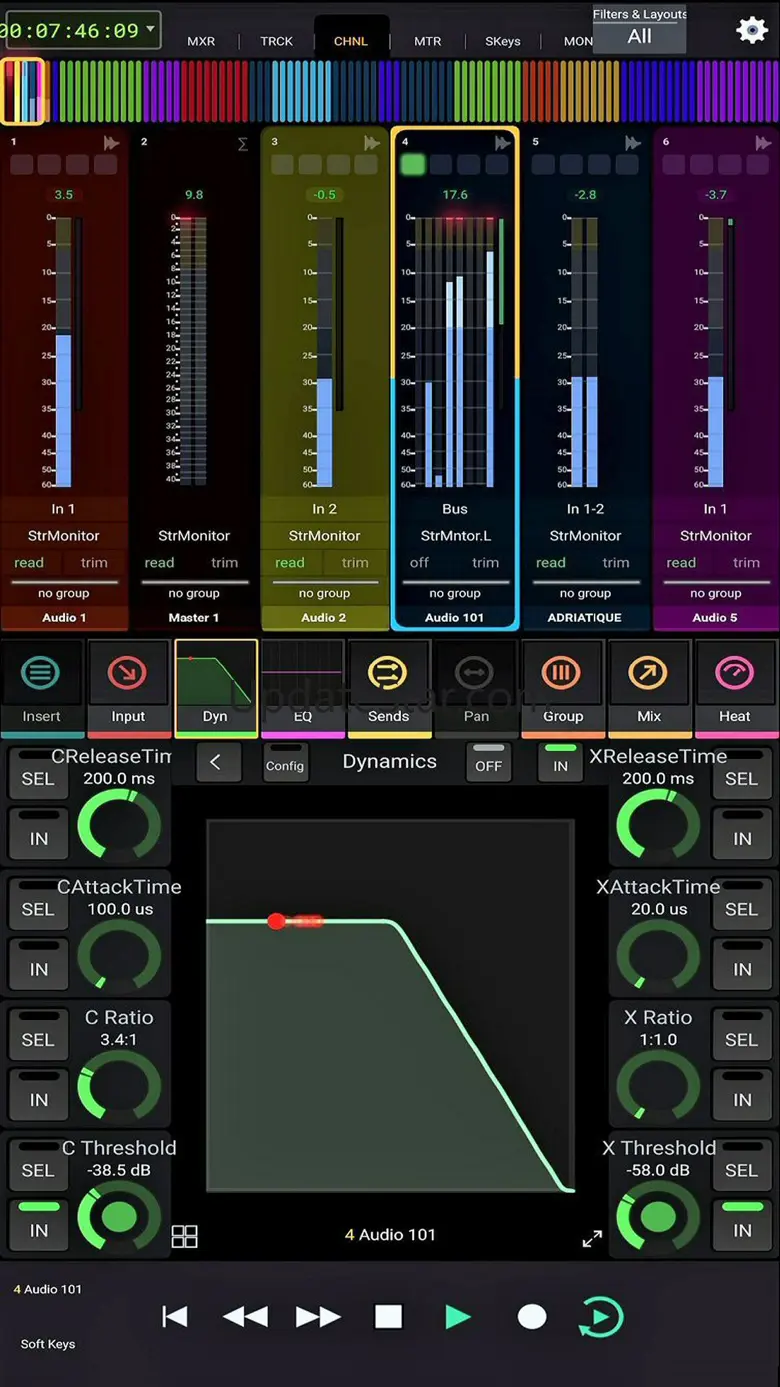This screenshot has height=1387, width=780.
Task: Open the EQ function
Action: point(302,687)
